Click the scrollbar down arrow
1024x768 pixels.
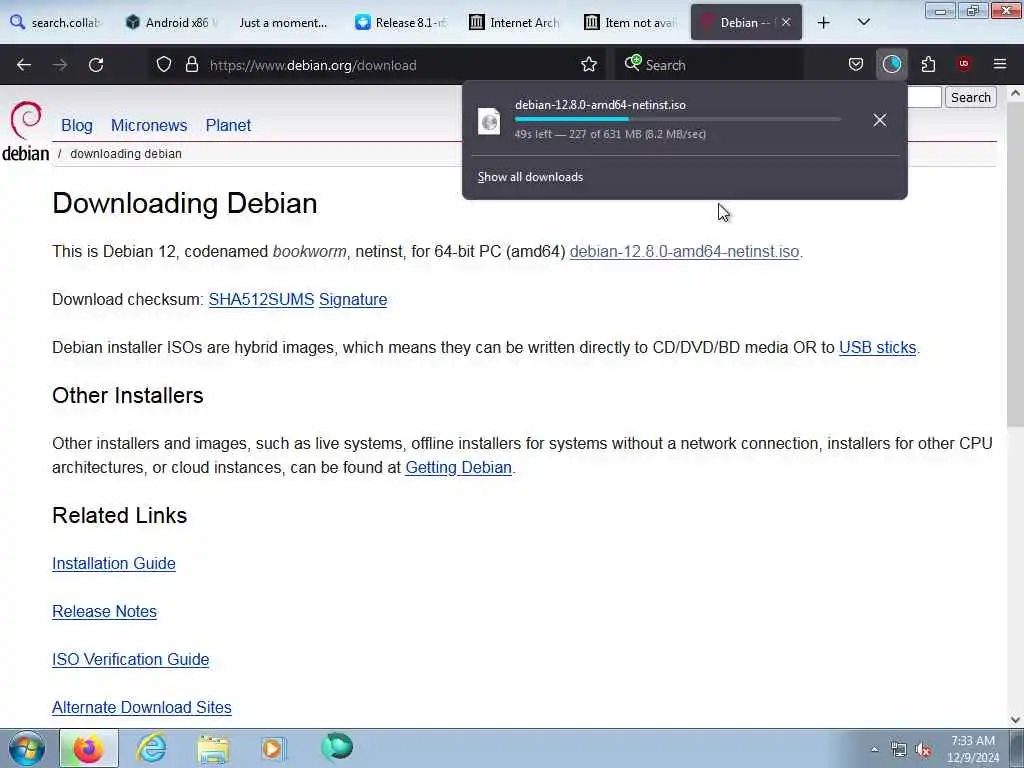pyautogui.click(x=1015, y=720)
